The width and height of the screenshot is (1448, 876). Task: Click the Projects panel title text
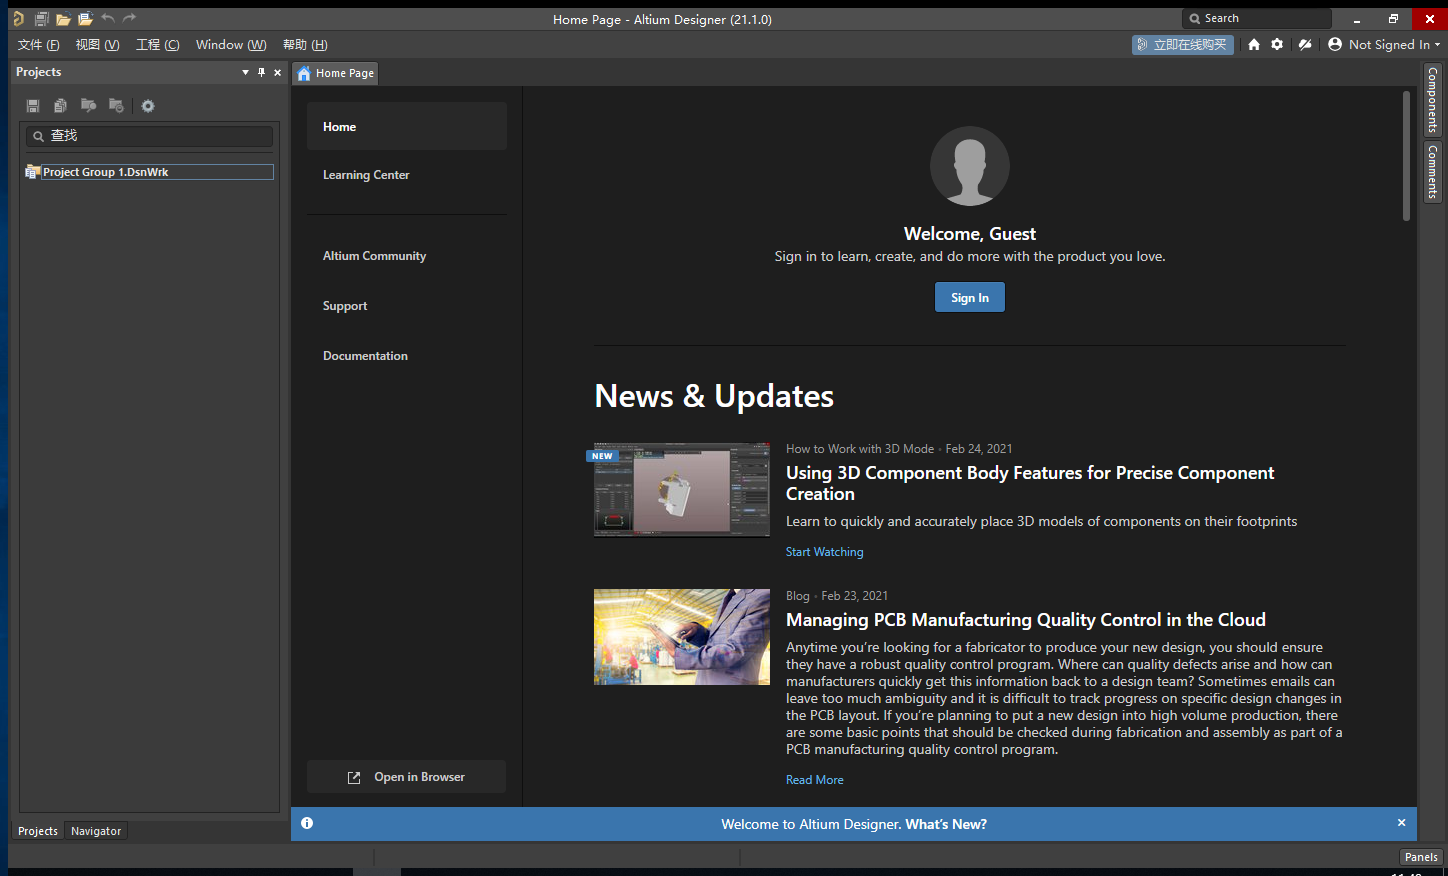click(x=38, y=72)
